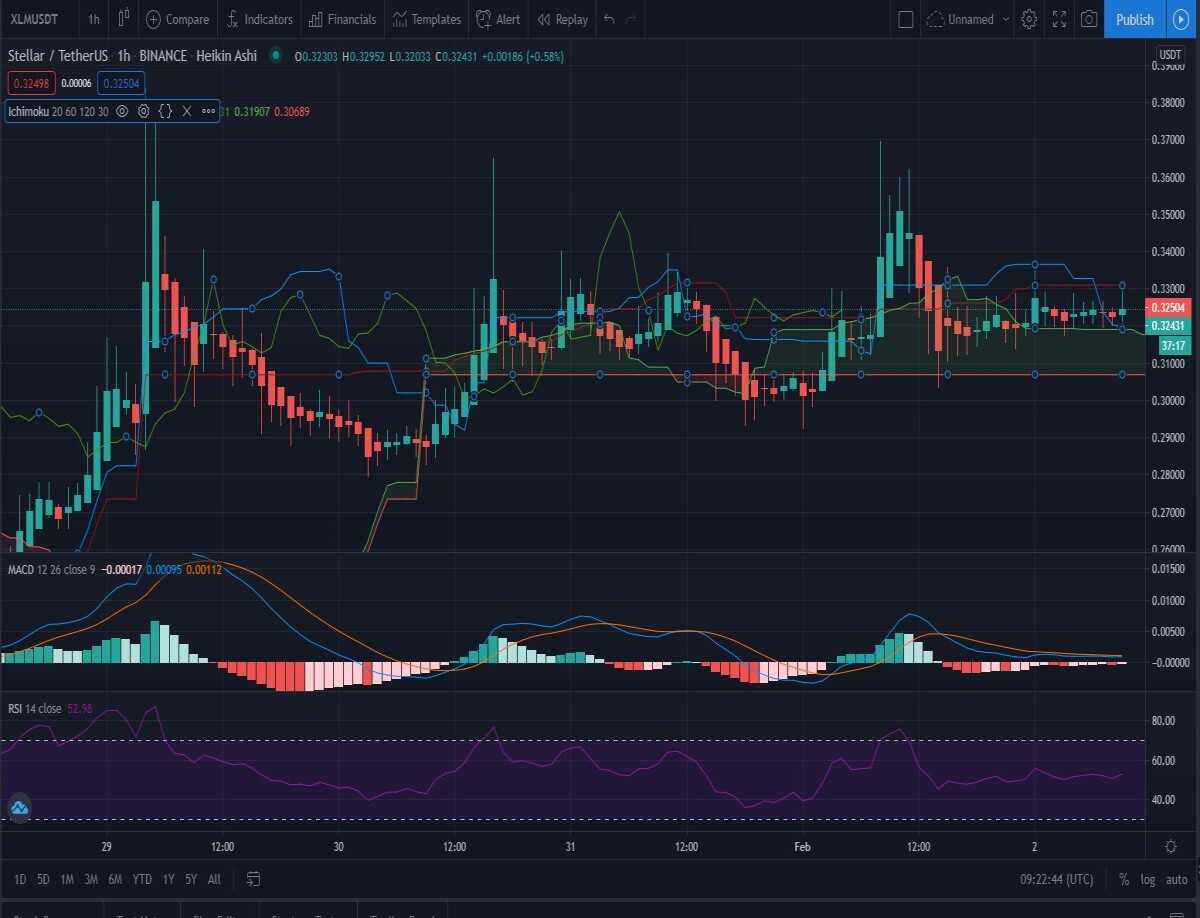Select the 1M time range
The image size is (1200, 918).
(x=67, y=879)
